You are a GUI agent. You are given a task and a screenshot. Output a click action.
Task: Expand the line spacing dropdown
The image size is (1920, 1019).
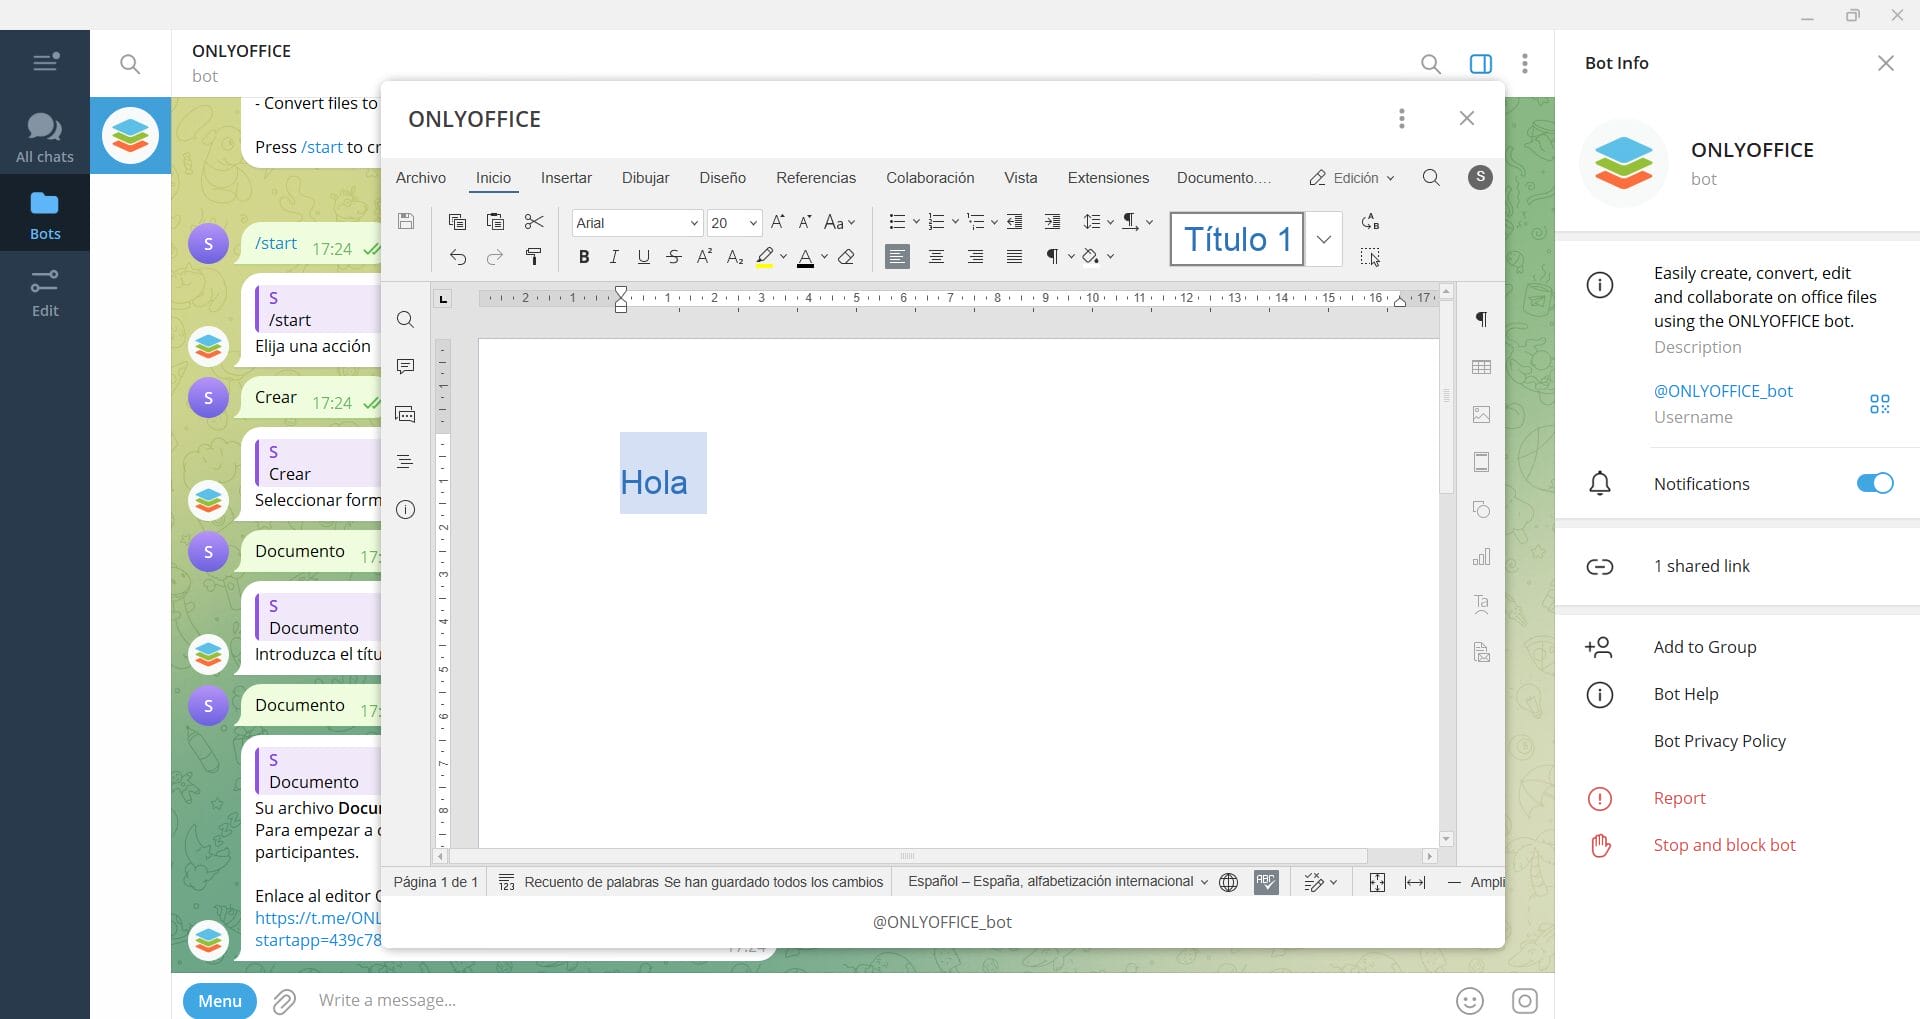1110,222
